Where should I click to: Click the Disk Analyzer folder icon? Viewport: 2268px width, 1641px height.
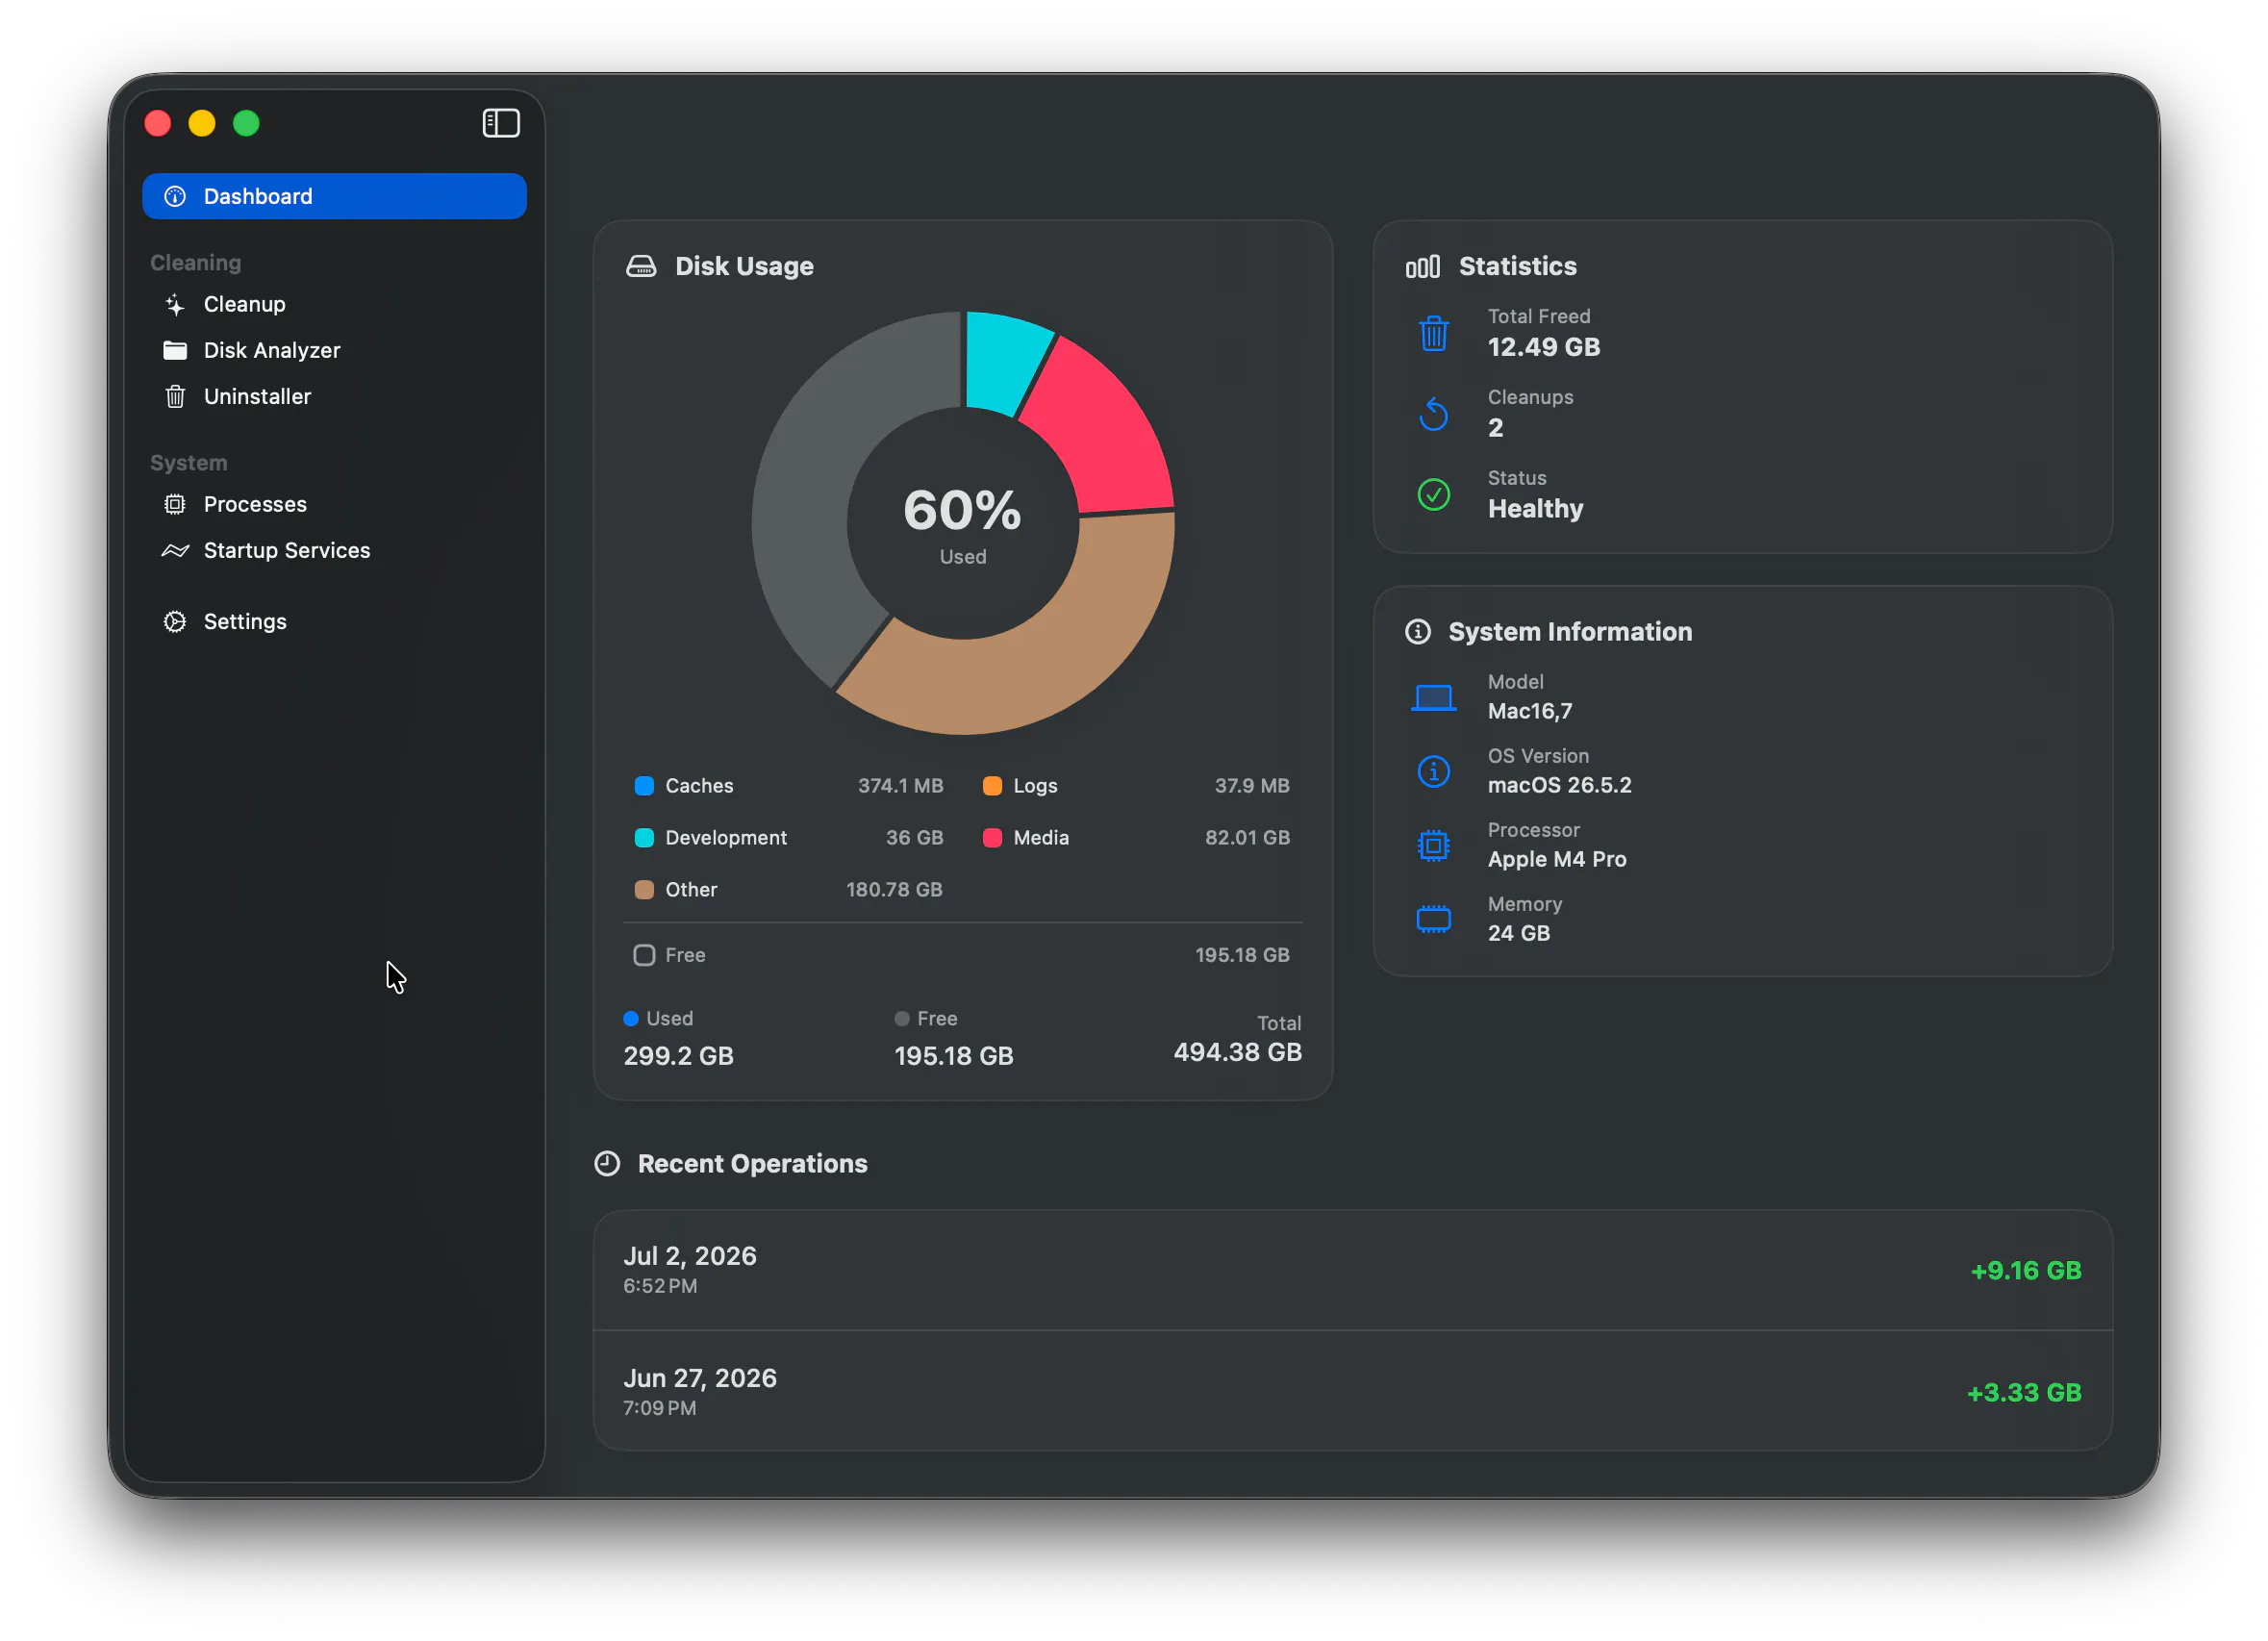pyautogui.click(x=175, y=350)
